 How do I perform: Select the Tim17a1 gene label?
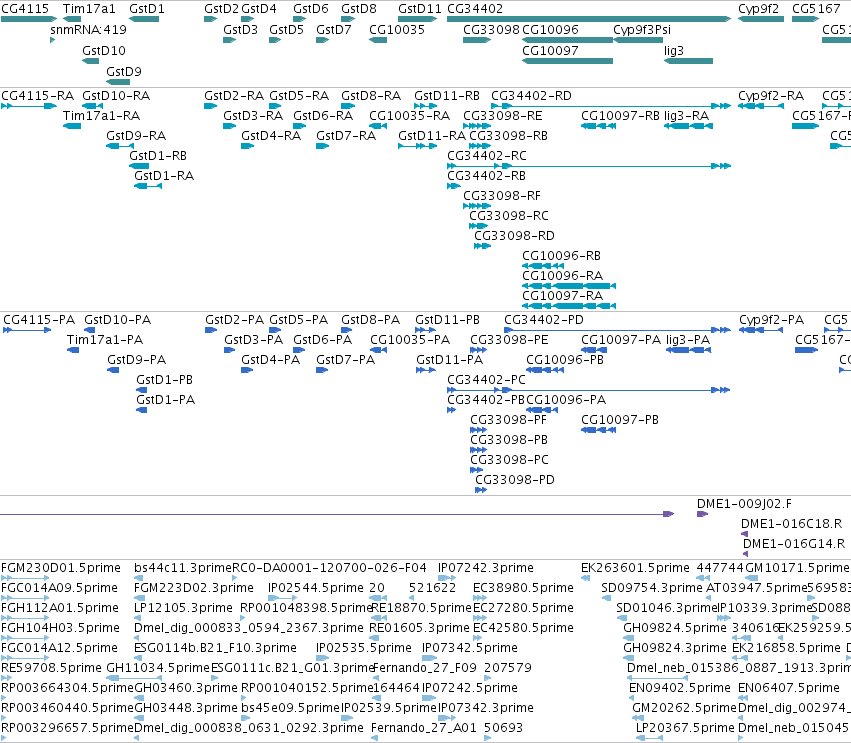[89, 9]
